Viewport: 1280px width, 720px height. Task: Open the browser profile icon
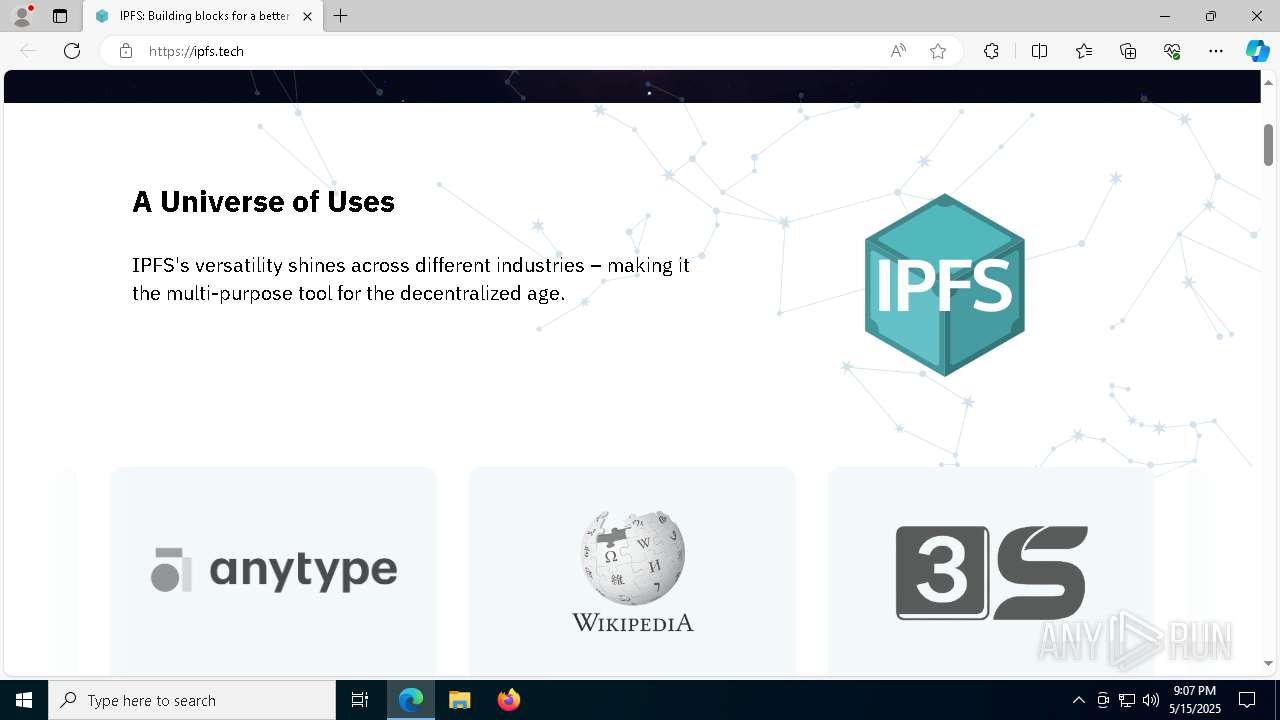[x=22, y=16]
